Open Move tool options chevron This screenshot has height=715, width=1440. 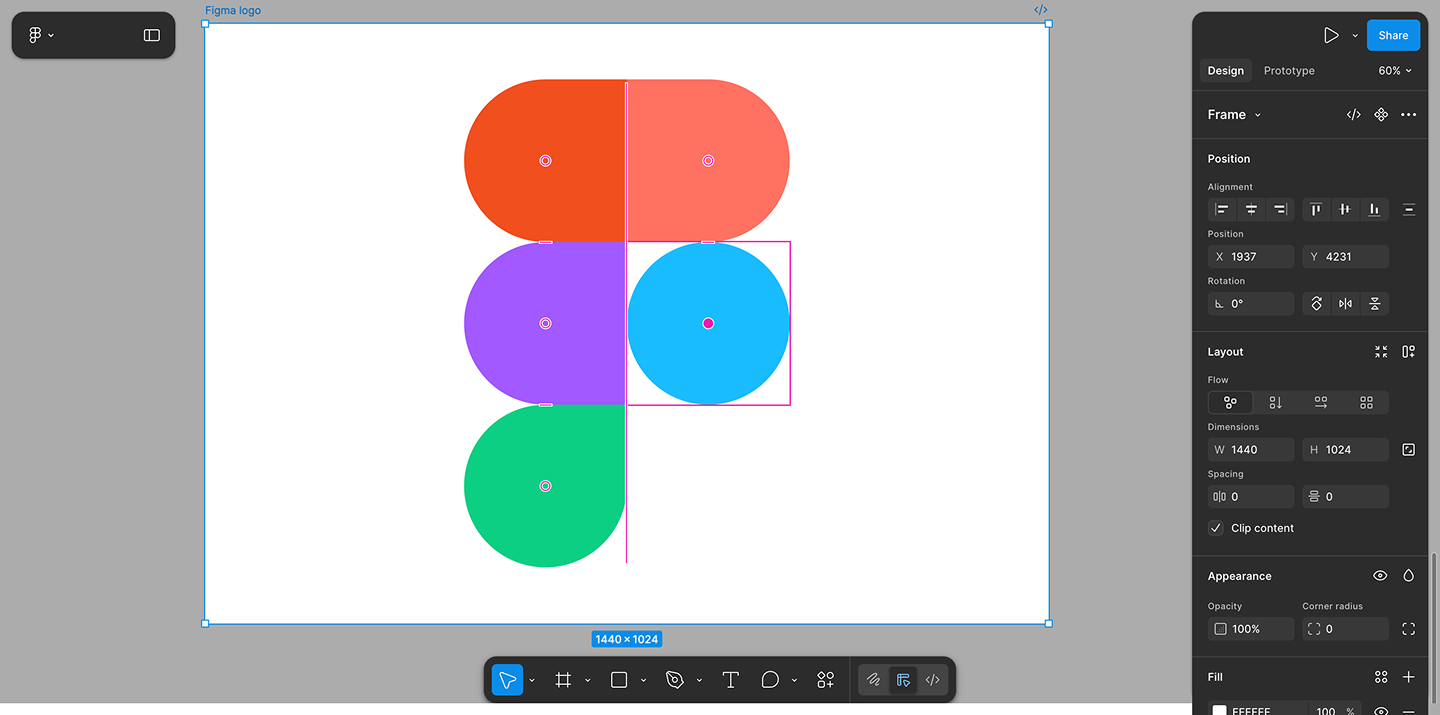tap(532, 680)
